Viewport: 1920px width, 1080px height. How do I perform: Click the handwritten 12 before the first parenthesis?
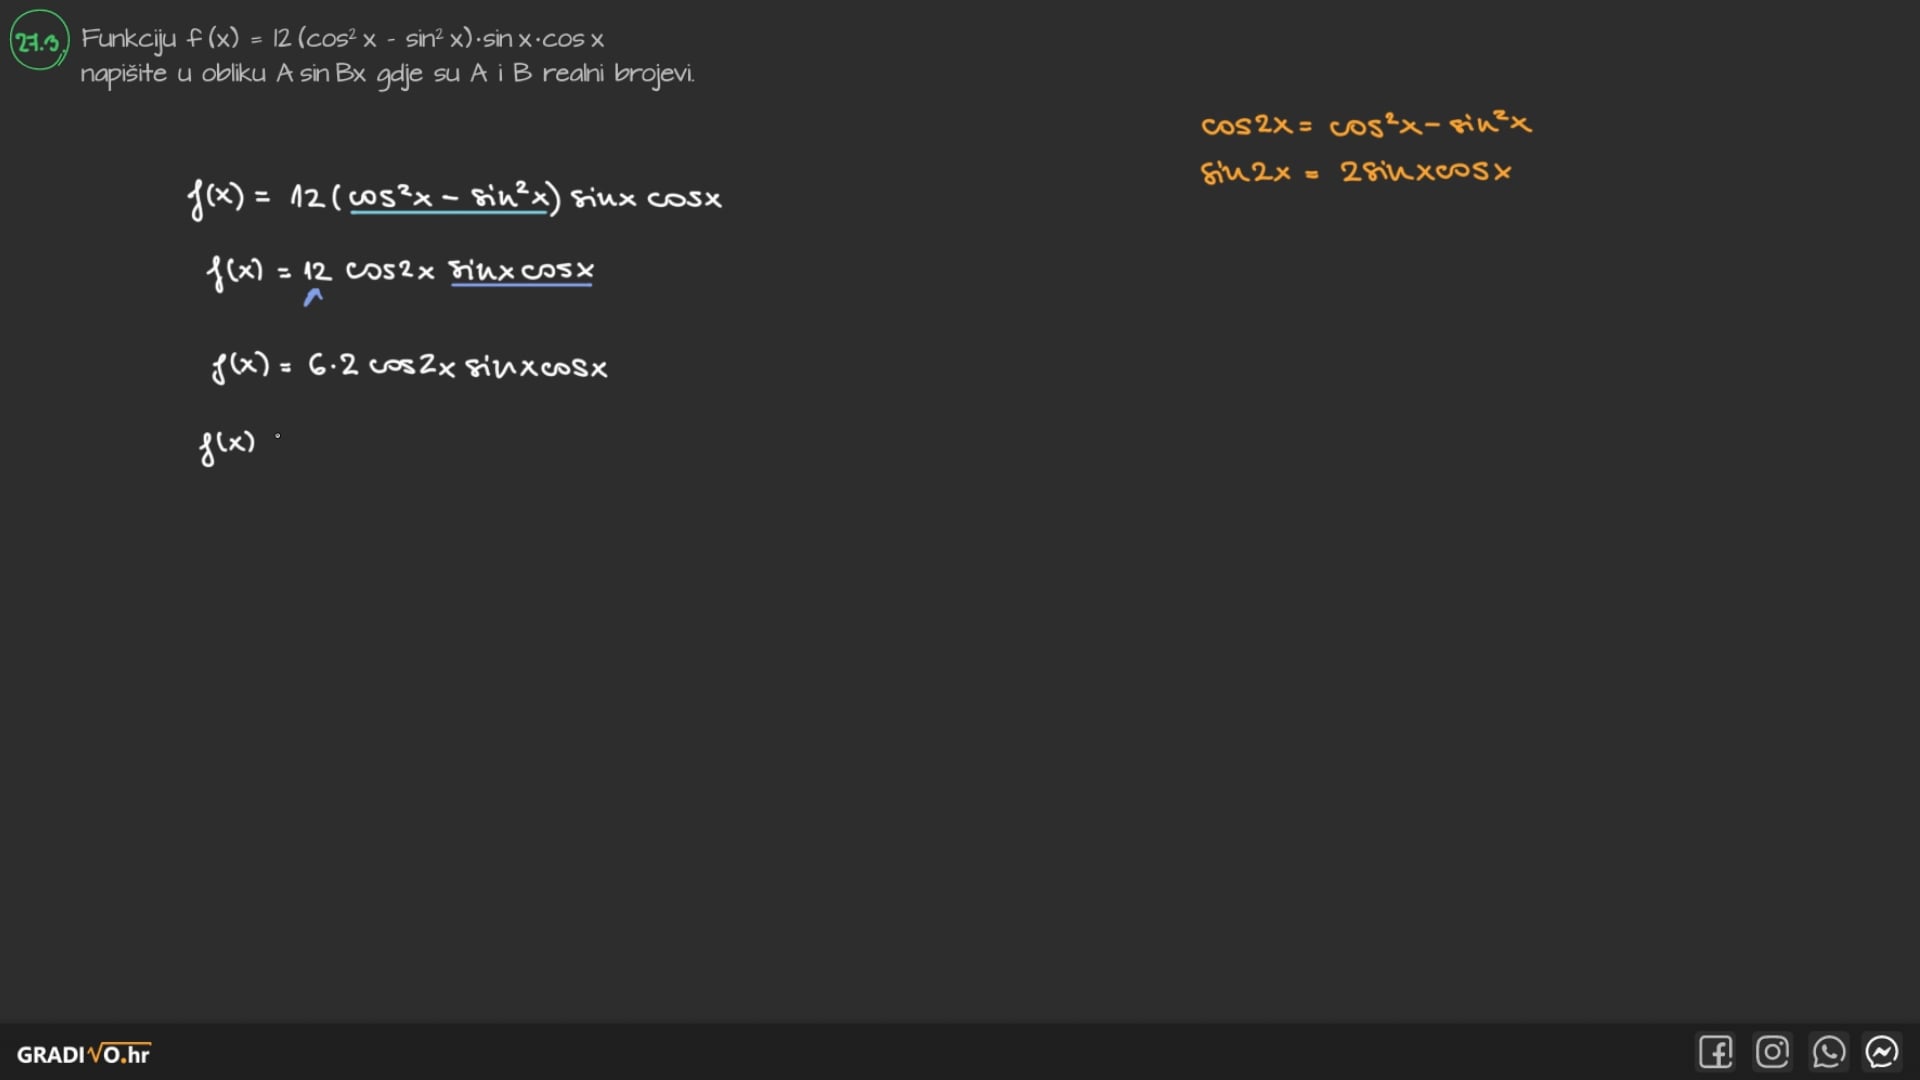[306, 197]
